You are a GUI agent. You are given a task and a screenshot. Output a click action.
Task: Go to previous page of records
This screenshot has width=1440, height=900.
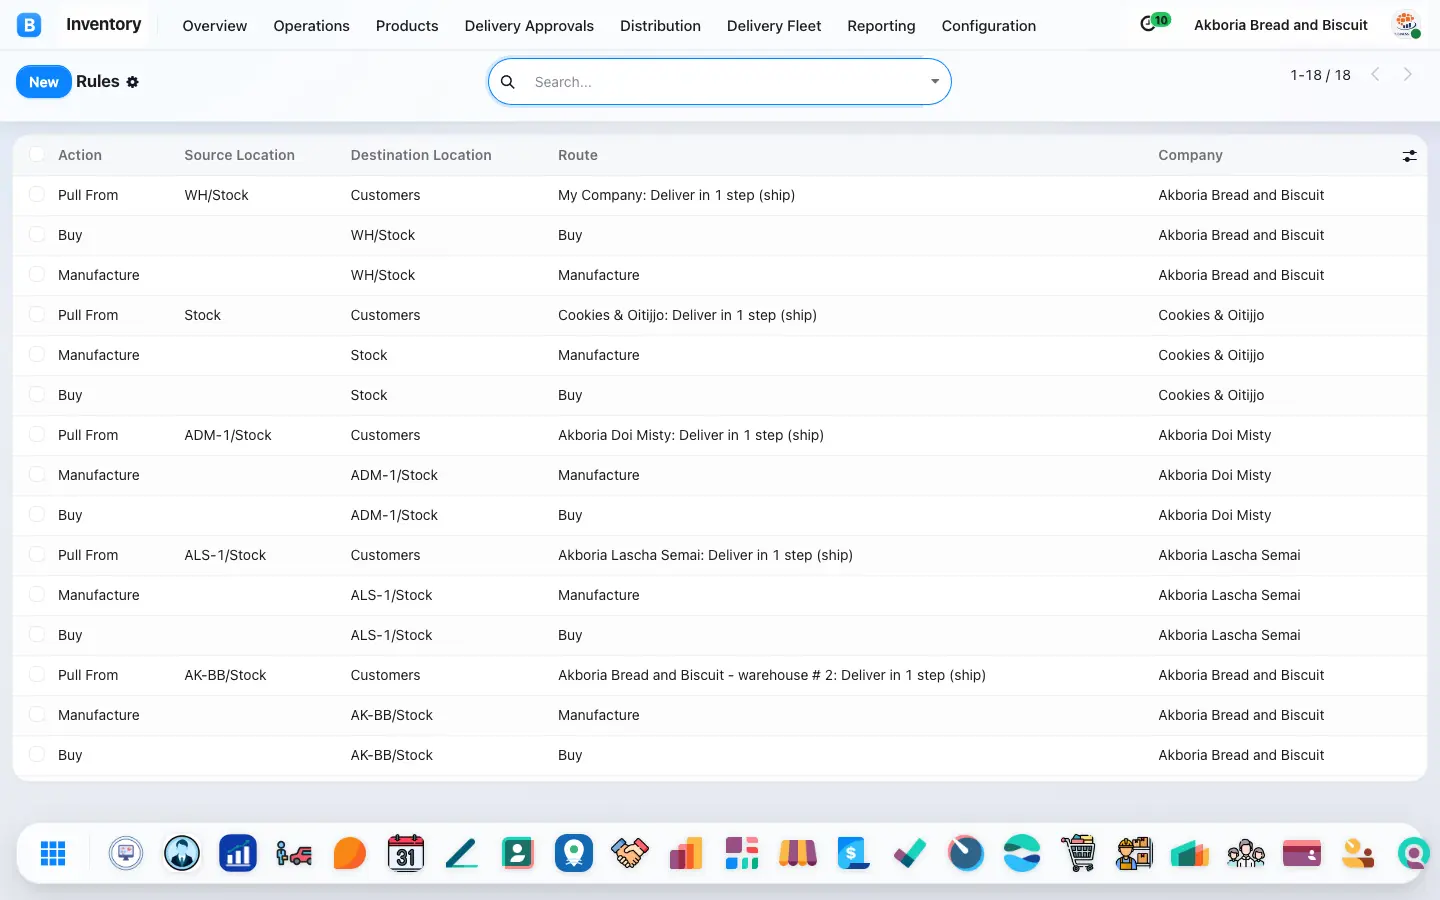pyautogui.click(x=1376, y=74)
